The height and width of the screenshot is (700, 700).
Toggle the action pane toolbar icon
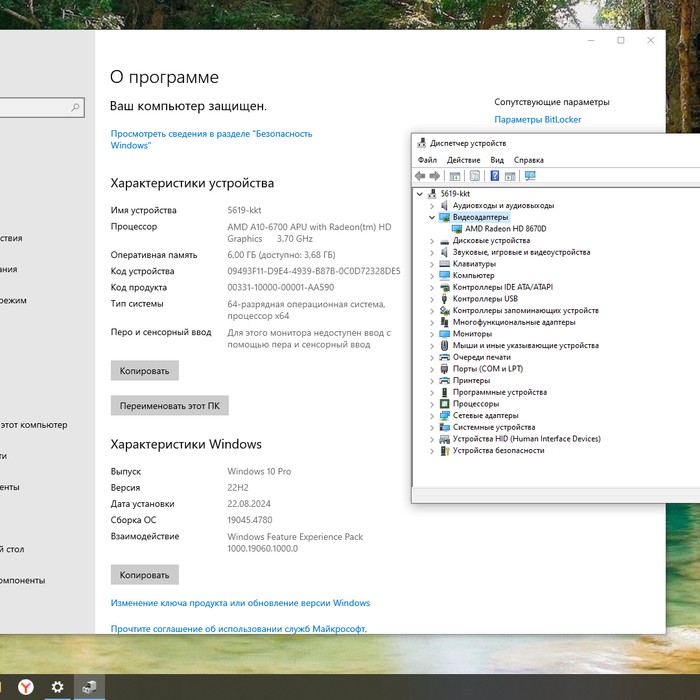510,176
